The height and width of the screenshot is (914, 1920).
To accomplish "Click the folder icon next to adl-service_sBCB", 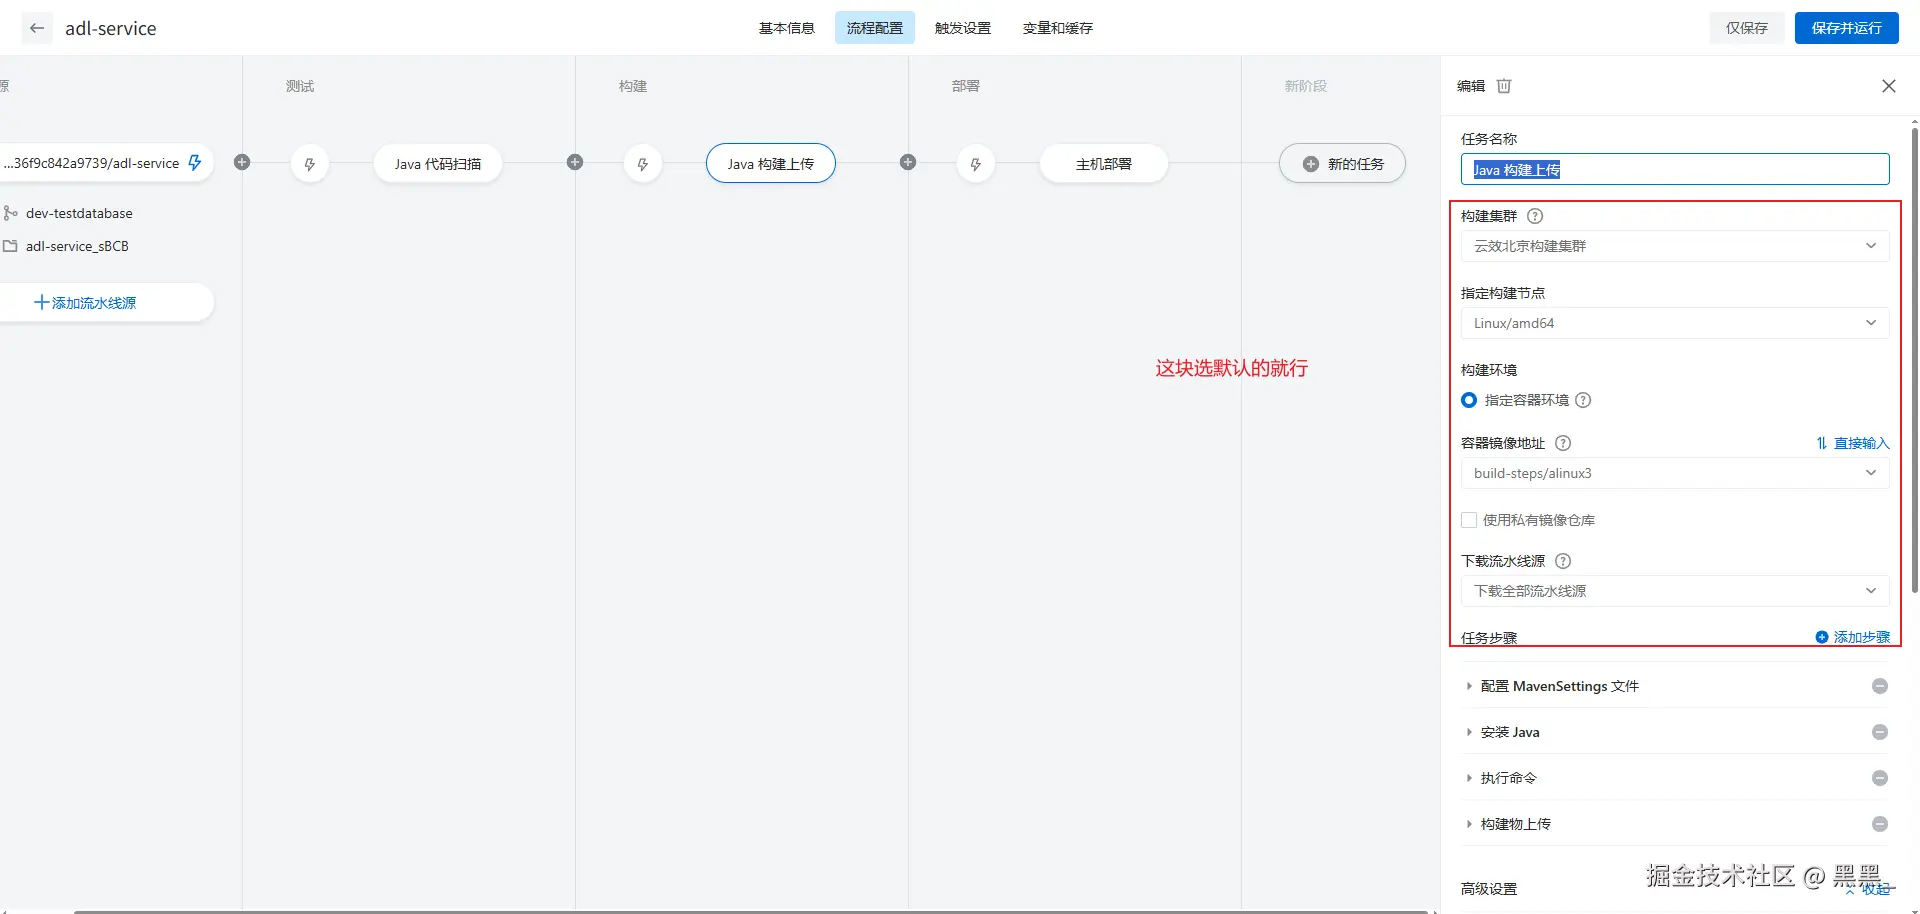I will 10,246.
